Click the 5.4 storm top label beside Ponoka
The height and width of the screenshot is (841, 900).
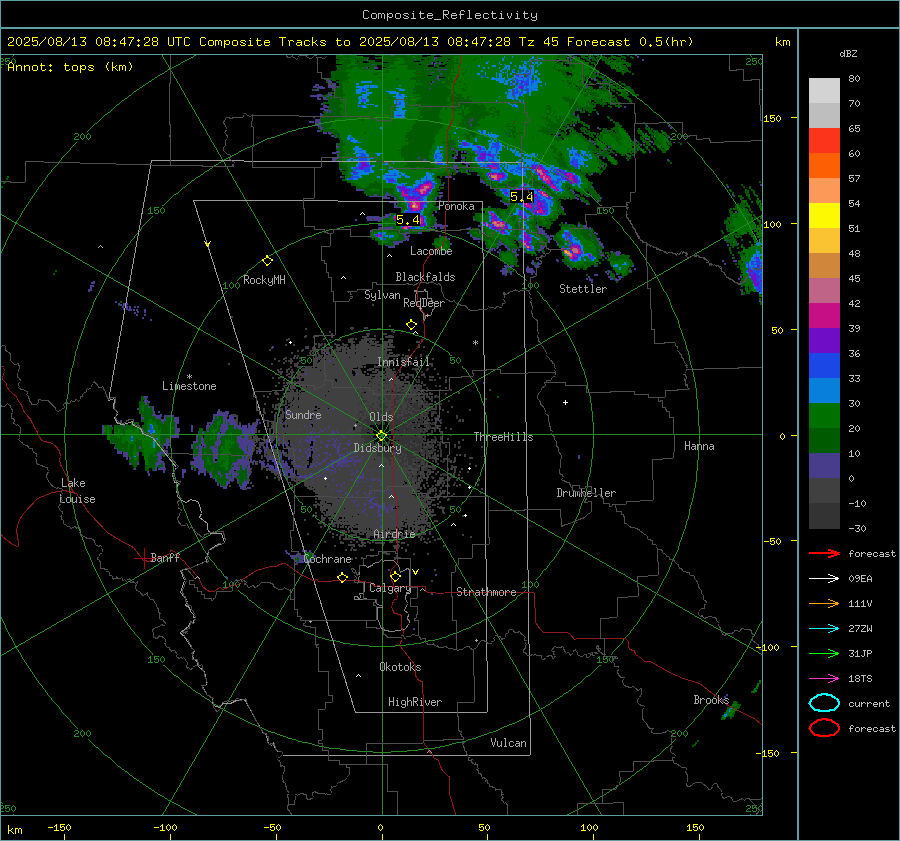[x=408, y=220]
